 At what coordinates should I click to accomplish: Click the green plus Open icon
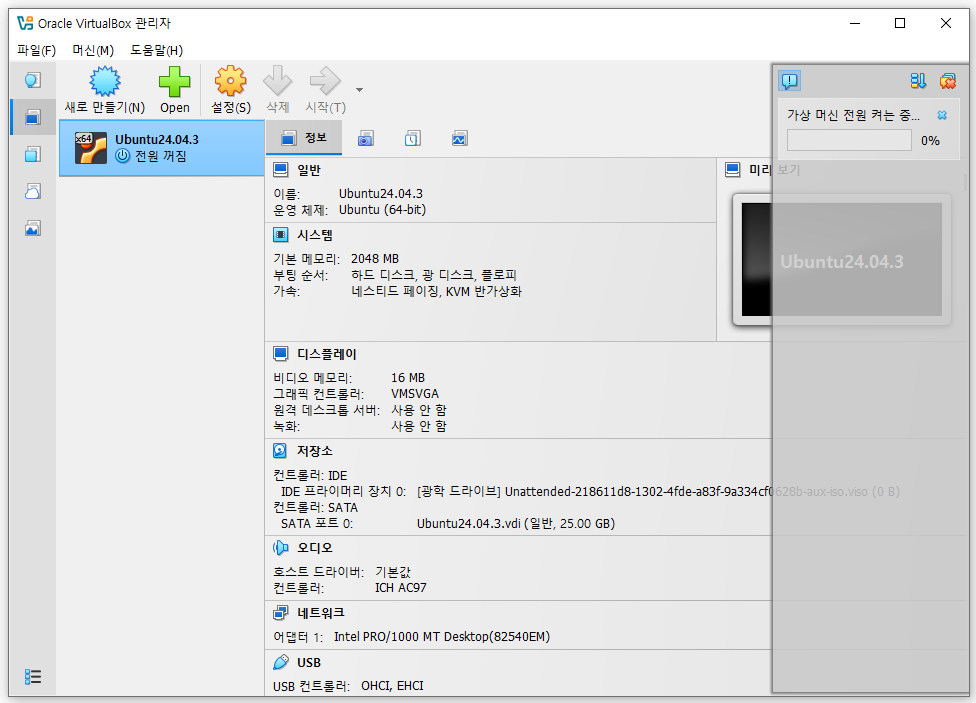point(174,82)
